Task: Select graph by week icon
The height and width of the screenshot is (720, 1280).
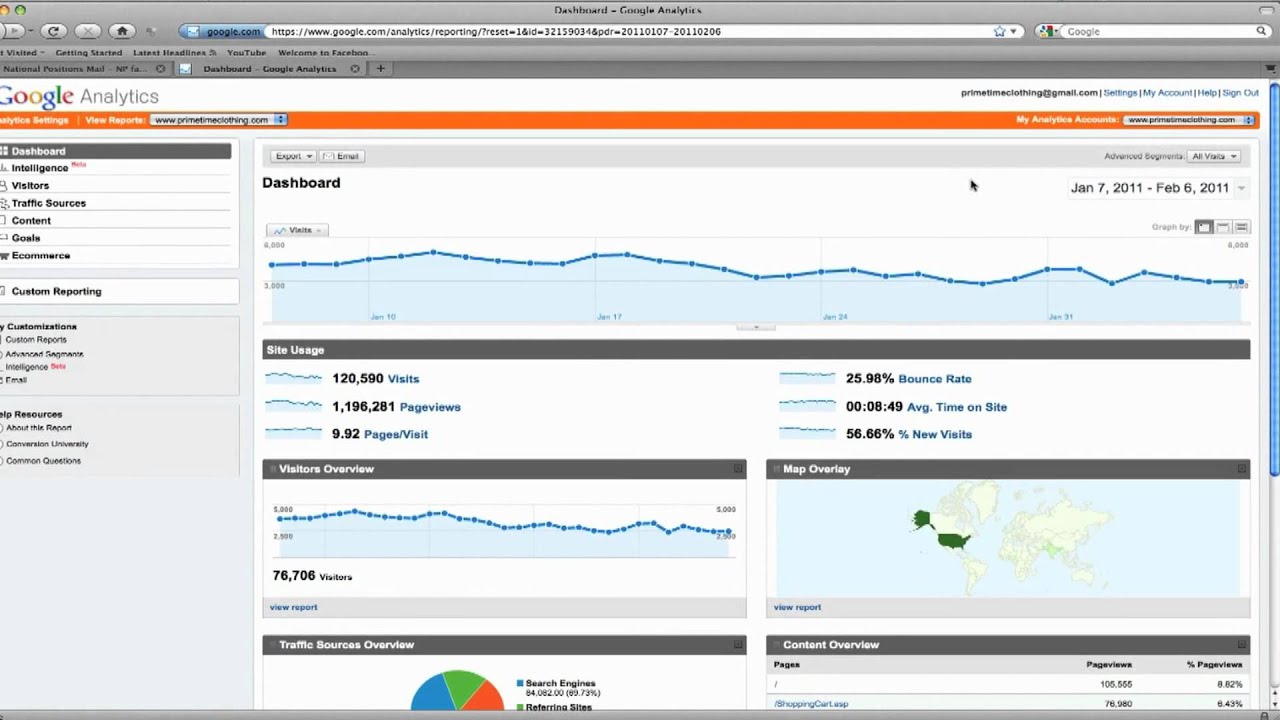Action: coord(1223,227)
